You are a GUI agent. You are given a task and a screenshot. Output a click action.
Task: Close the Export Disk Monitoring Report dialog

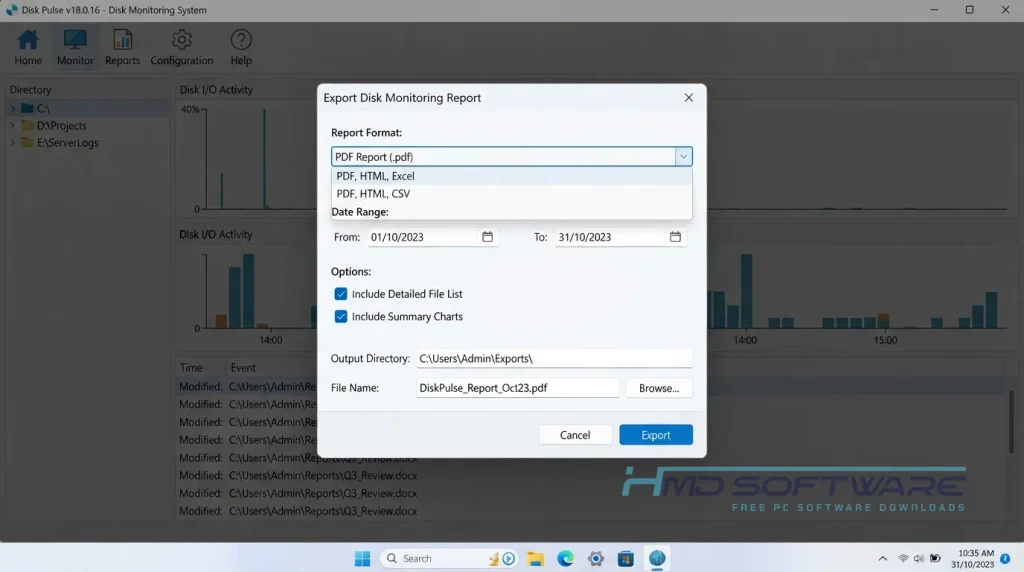point(688,97)
